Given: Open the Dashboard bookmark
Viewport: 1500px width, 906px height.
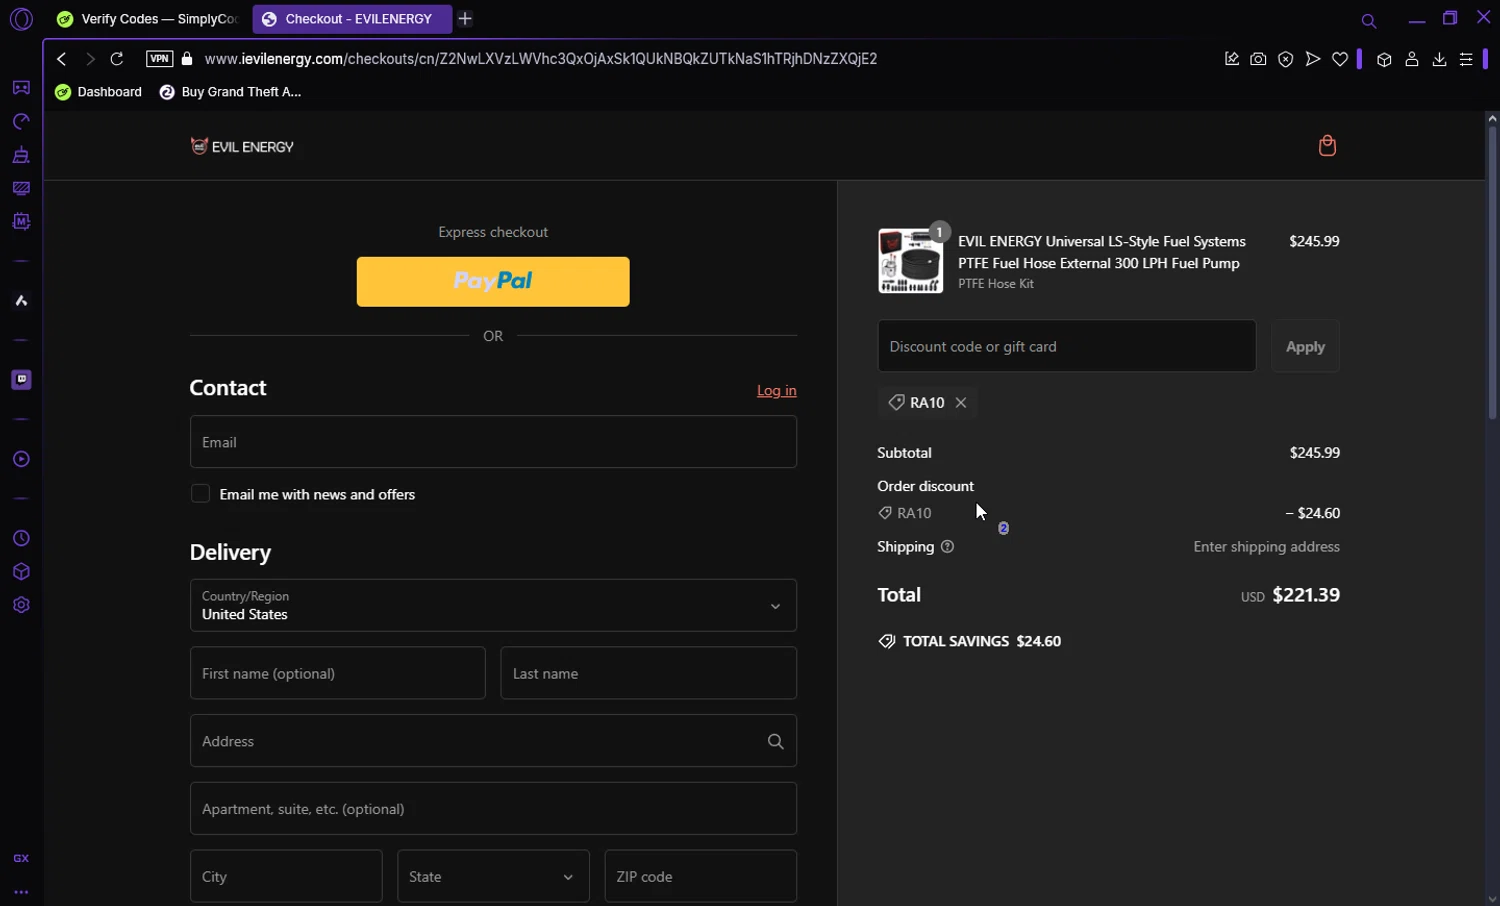Looking at the screenshot, I should [x=99, y=92].
